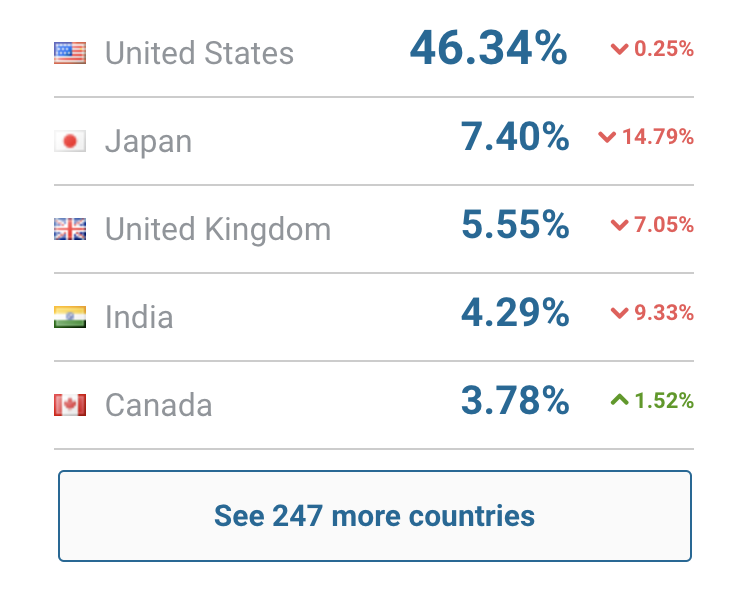Click the red down arrow beside 9.33%
754x596 pixels.
(619, 313)
